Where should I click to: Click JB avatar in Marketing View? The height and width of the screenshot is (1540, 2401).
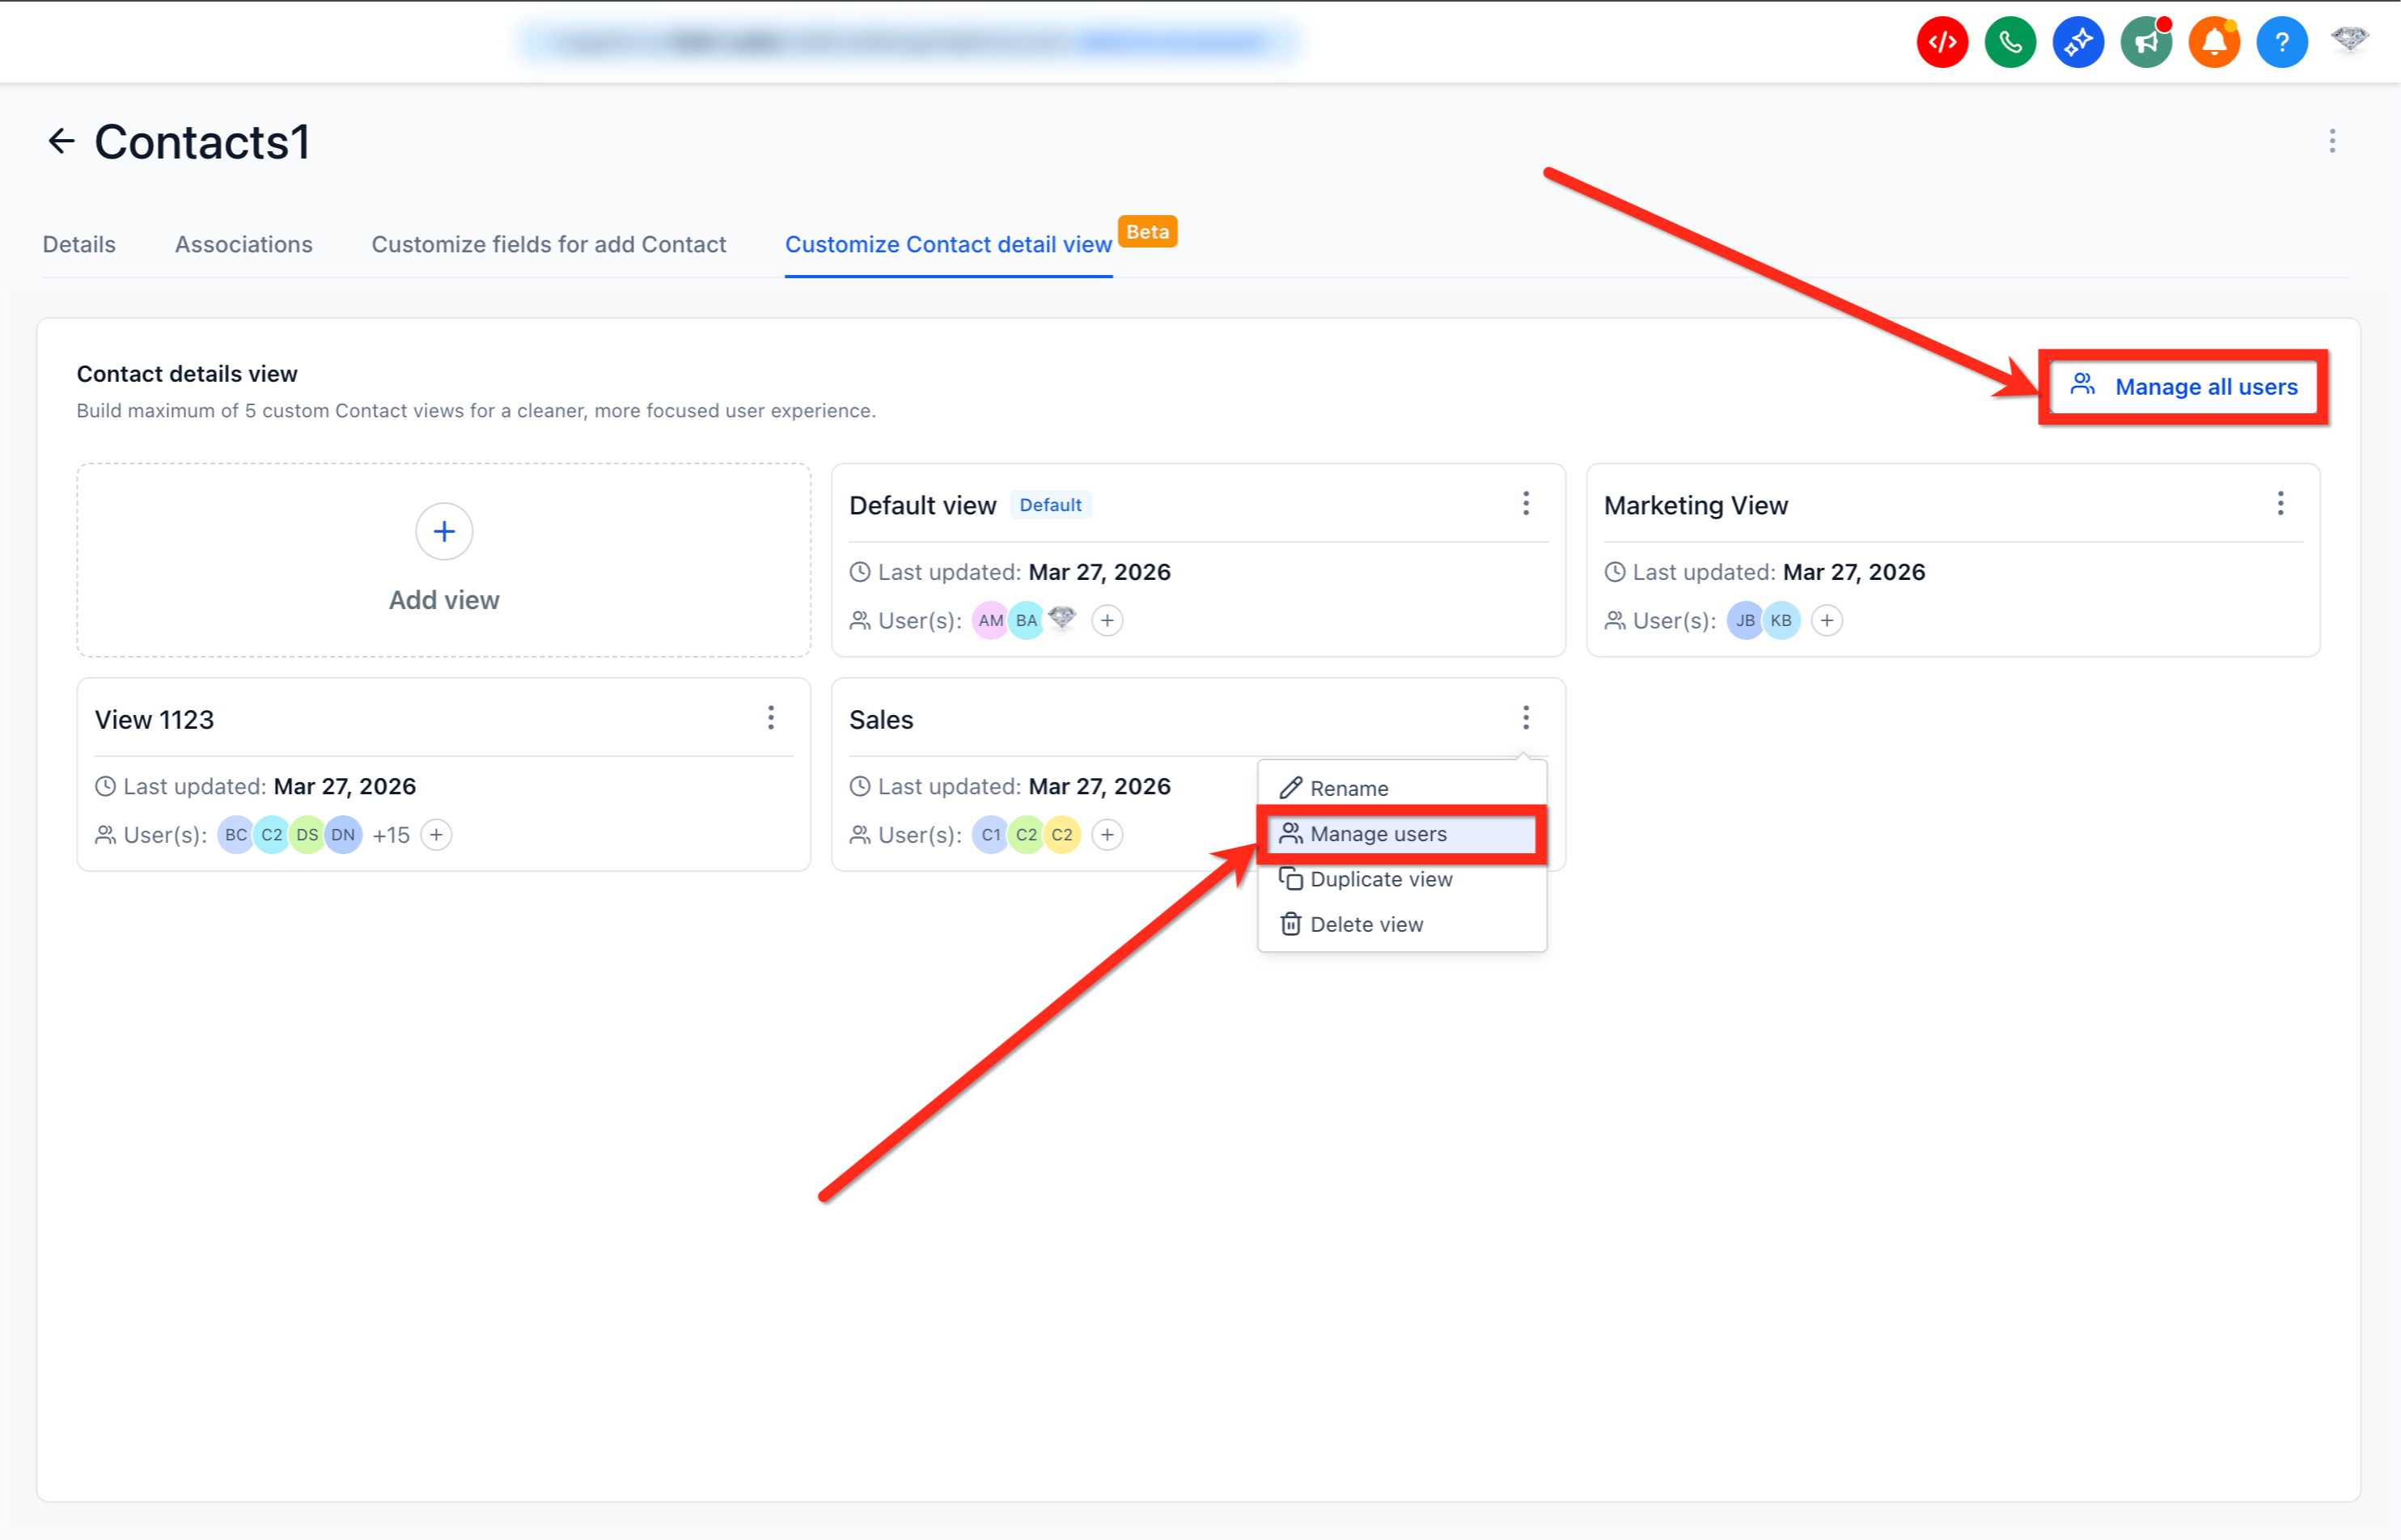click(1745, 621)
